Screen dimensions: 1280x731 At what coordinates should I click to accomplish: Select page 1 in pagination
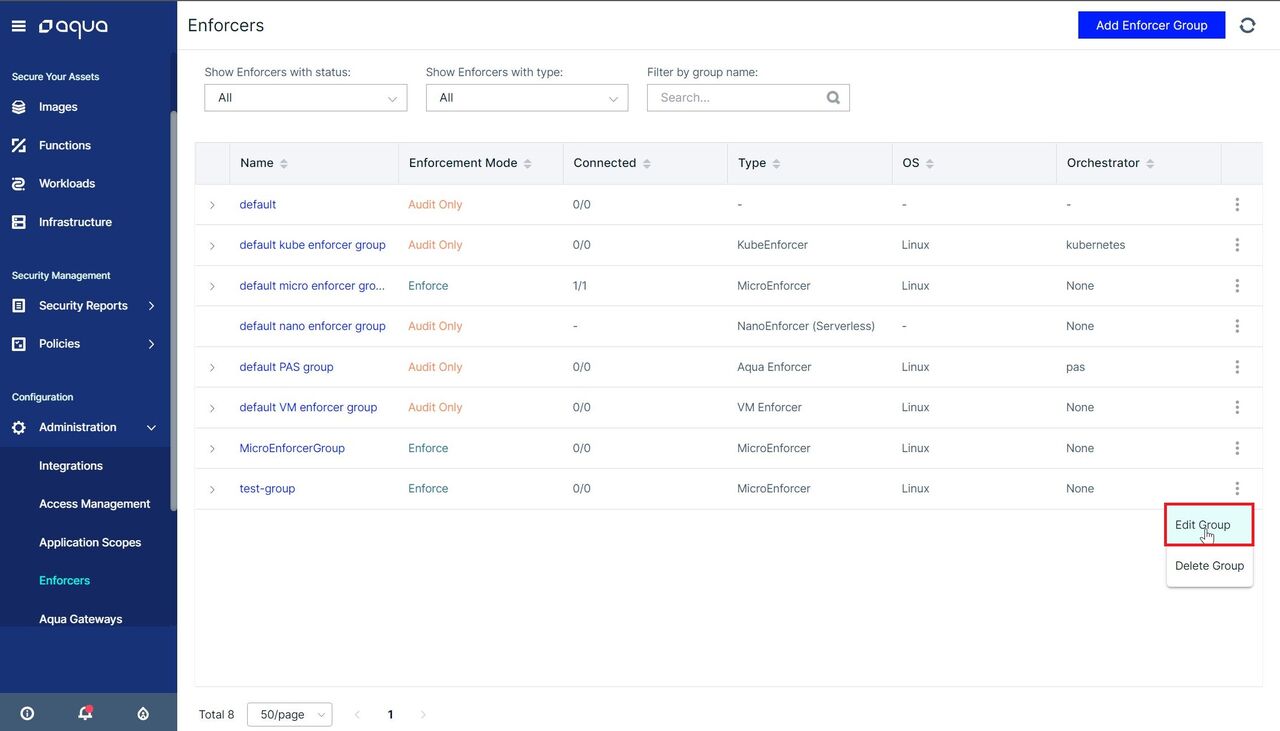pyautogui.click(x=390, y=714)
